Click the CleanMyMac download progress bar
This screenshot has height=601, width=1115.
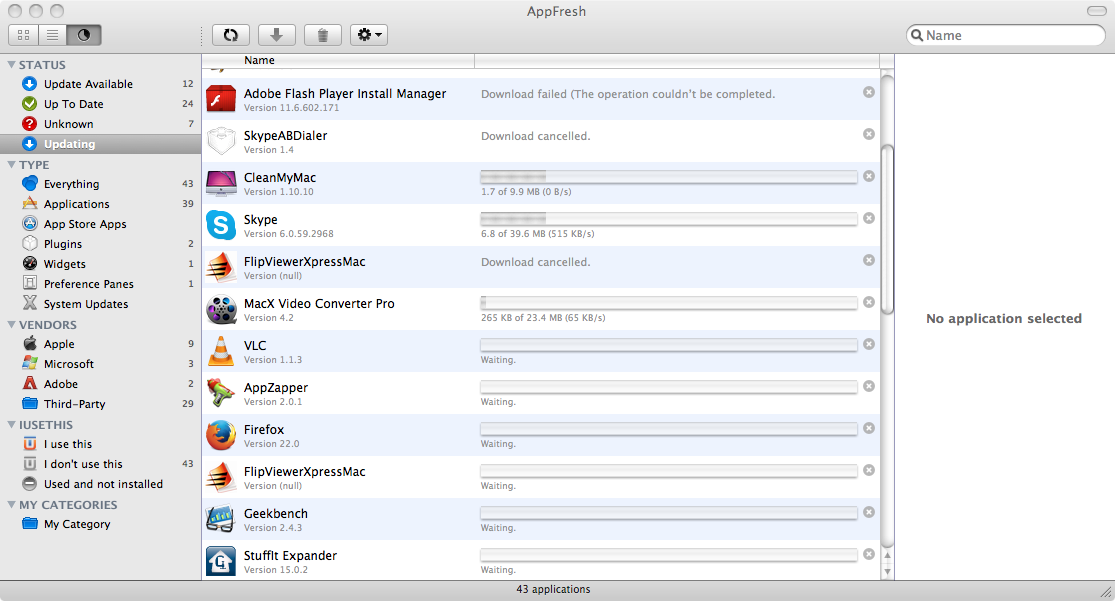pos(668,177)
